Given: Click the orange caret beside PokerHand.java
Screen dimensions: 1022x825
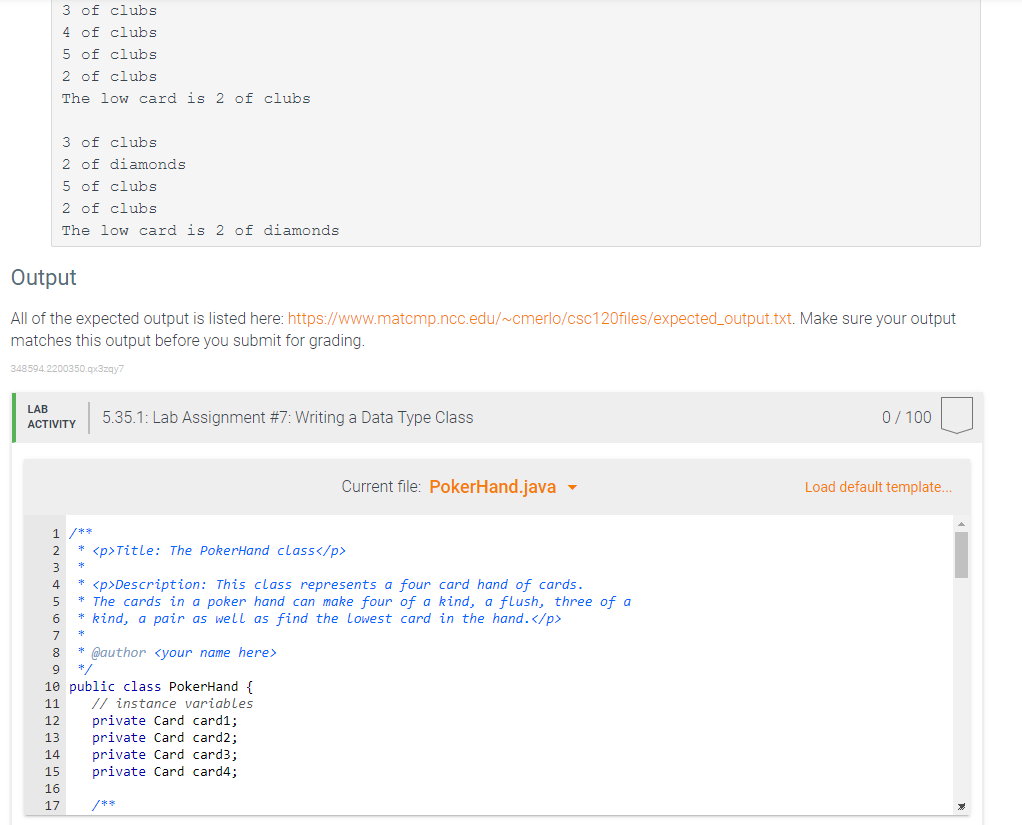Looking at the screenshot, I should coord(571,487).
